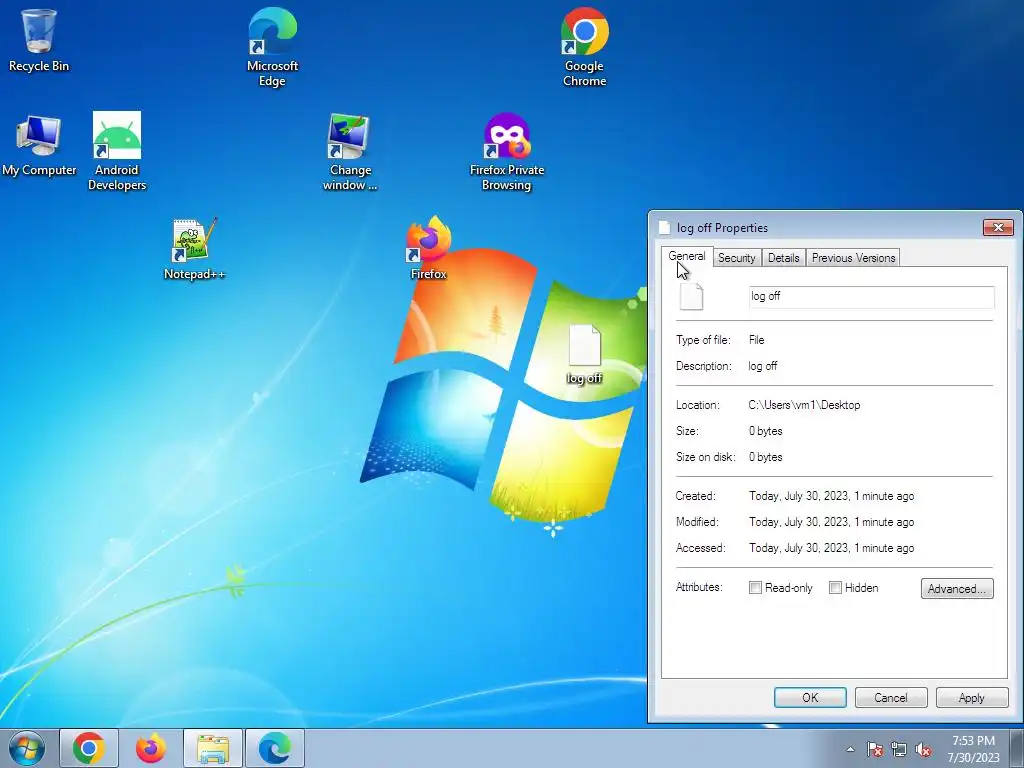This screenshot has width=1024, height=768.
Task: Show hidden tray icons arrow
Action: point(850,749)
